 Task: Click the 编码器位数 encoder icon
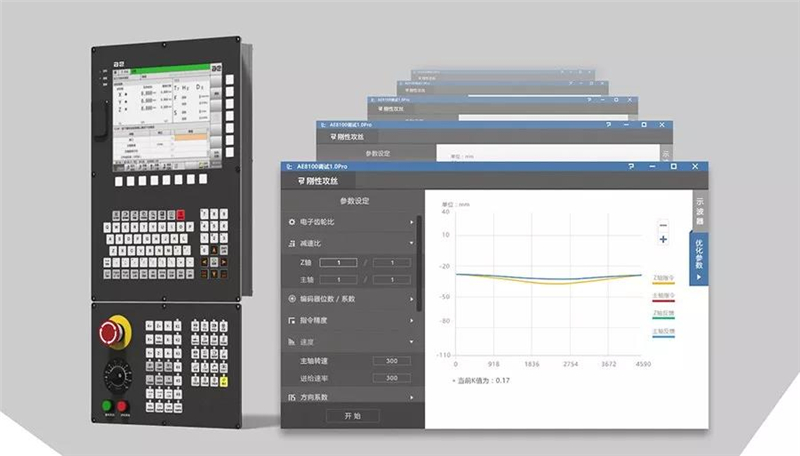291,299
